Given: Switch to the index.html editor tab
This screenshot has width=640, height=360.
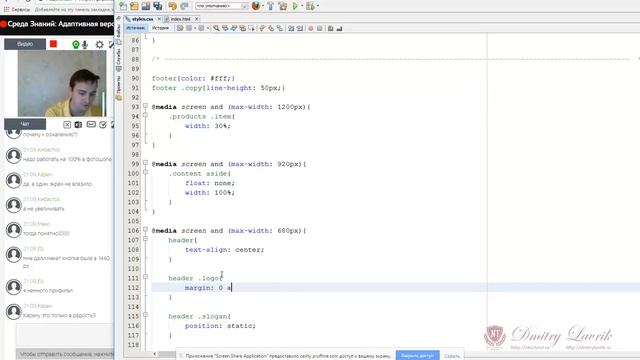Looking at the screenshot, I should click(x=180, y=19).
